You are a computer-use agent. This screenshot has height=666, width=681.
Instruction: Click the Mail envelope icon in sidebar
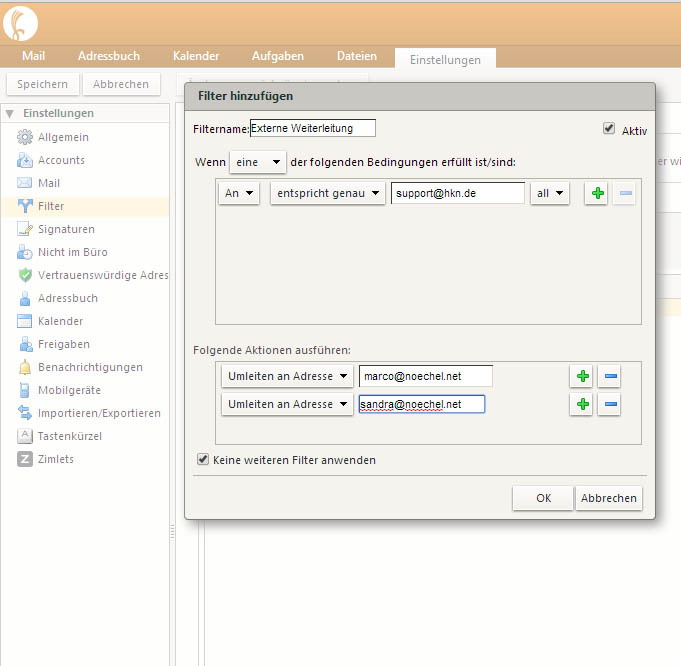point(25,183)
